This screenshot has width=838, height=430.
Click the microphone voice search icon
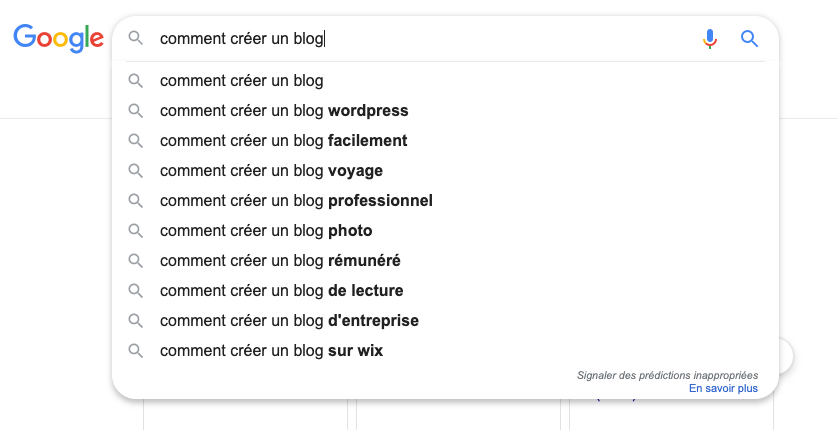coord(710,39)
